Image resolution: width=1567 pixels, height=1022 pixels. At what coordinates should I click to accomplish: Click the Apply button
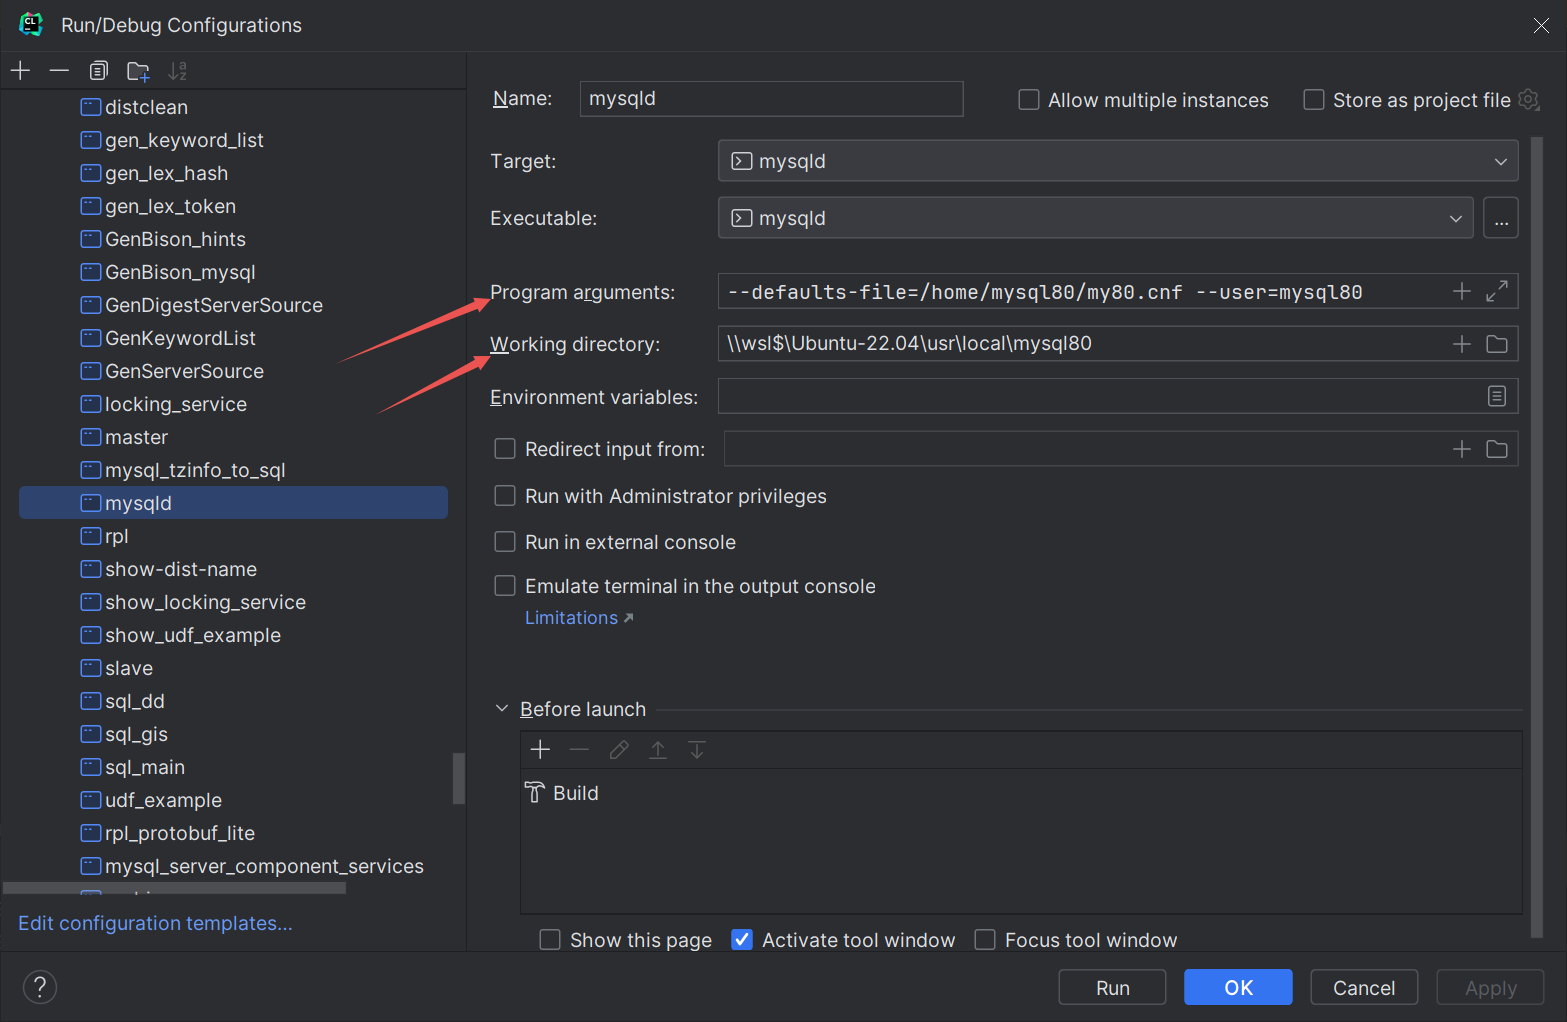point(1490,988)
